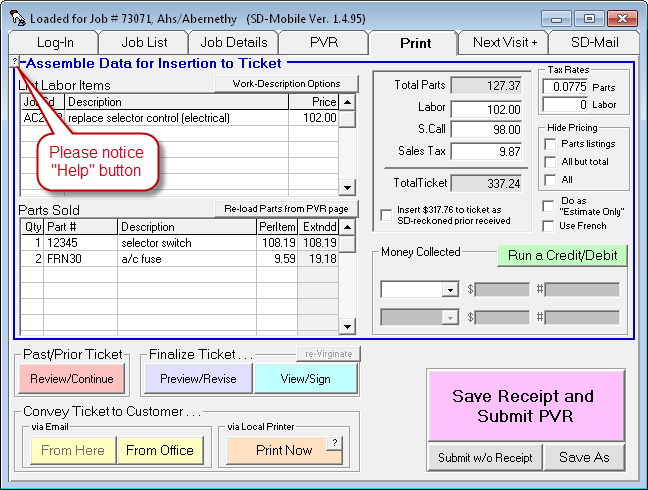Click the View/Sign button
The image size is (648, 490).
305,378
